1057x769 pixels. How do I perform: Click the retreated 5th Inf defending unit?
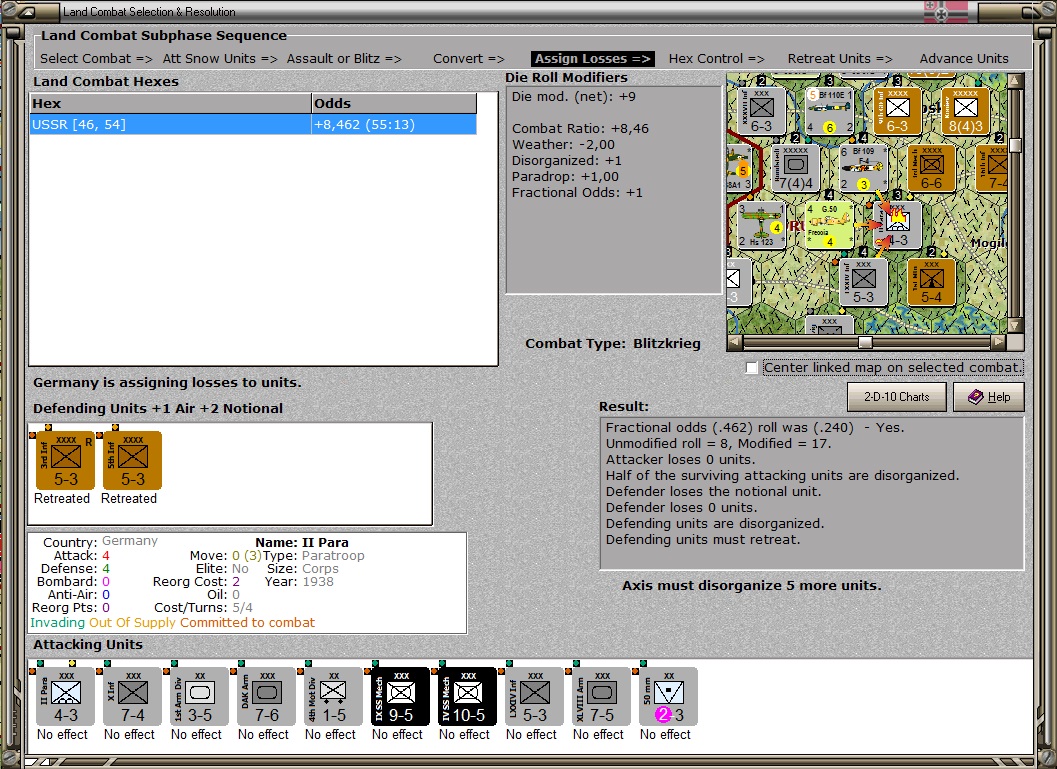pyautogui.click(x=132, y=460)
